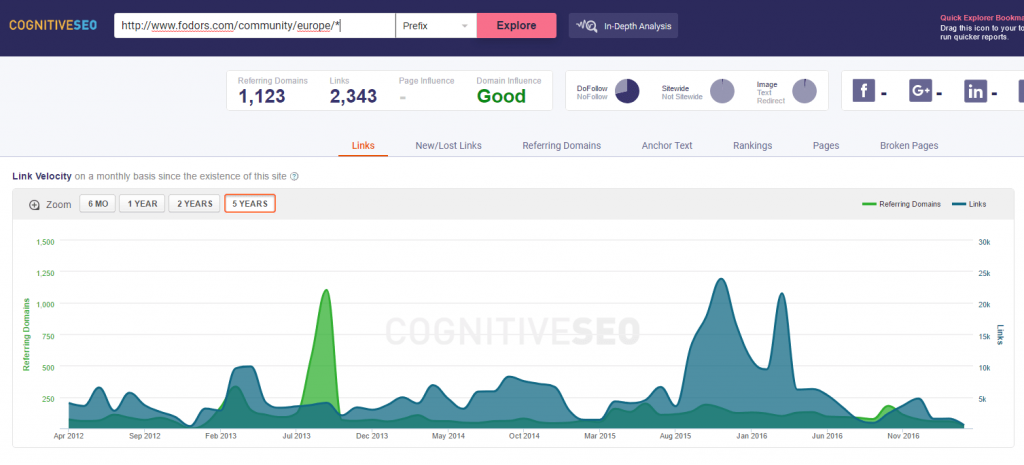Set chart zoom to 6 MO
The width and height of the screenshot is (1024, 465).
click(x=97, y=204)
